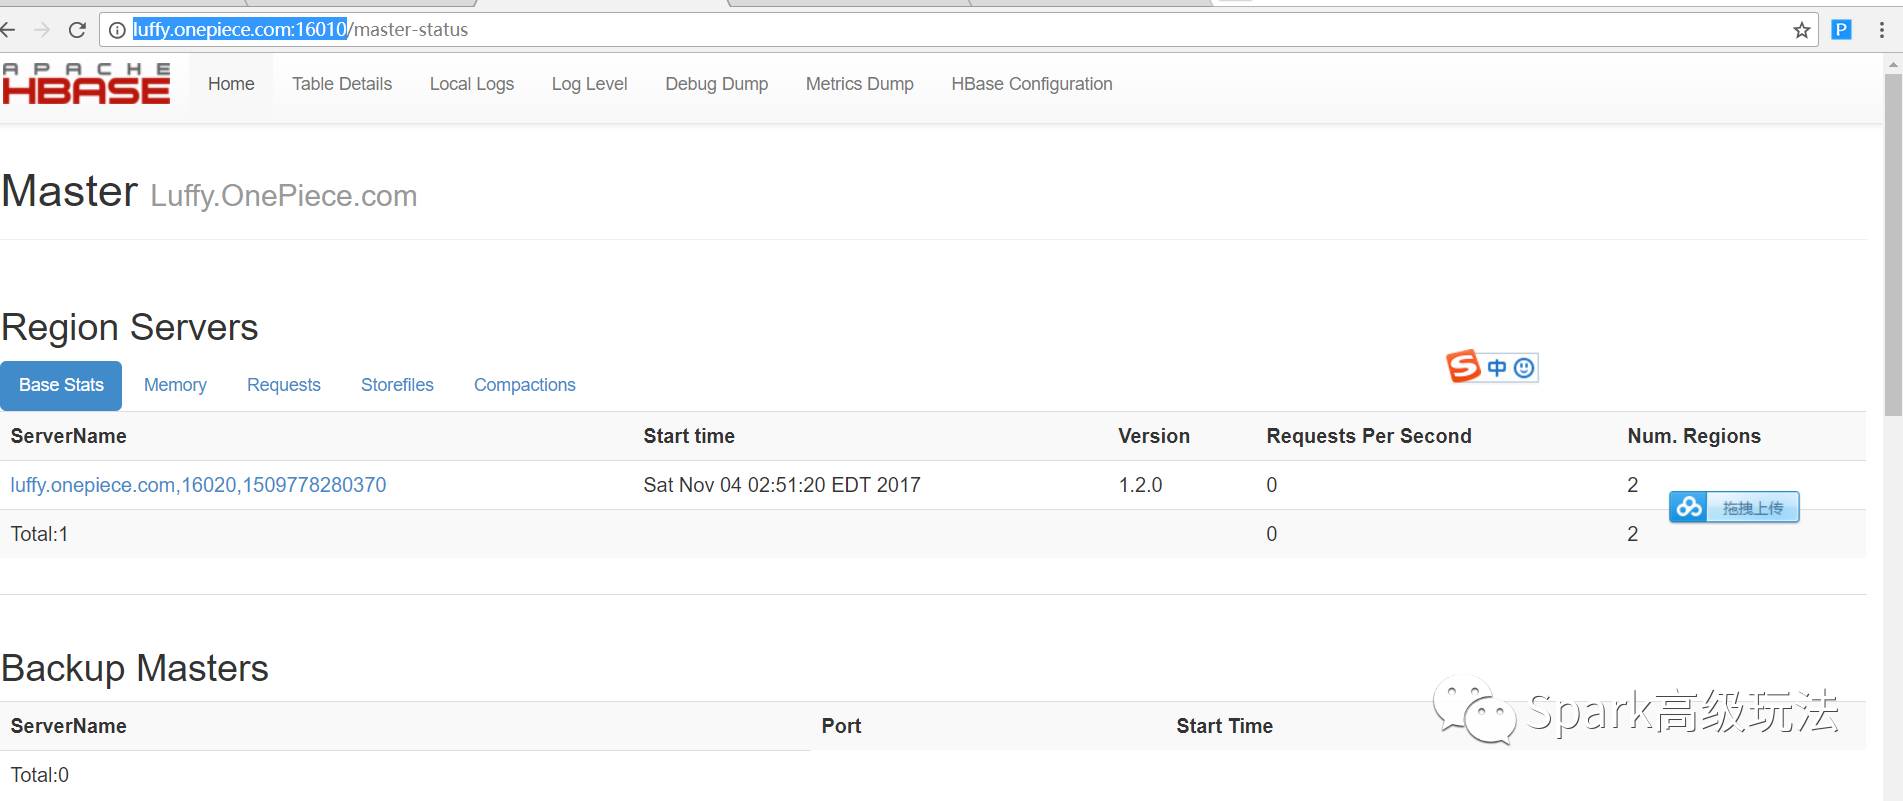Viewport: 1903px width, 801px height.
Task: Open region server luffy.onepiece.com,16020 link
Action: 198,485
